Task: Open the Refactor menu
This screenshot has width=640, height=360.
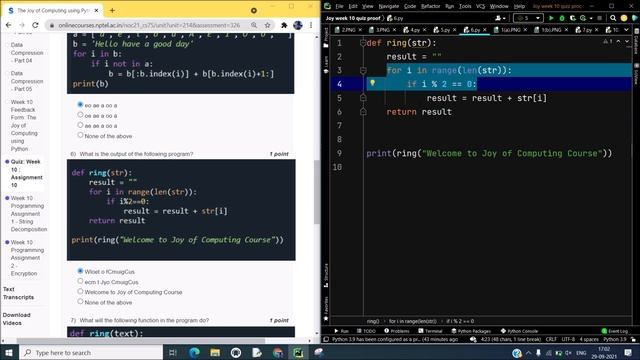Action: 430,6
